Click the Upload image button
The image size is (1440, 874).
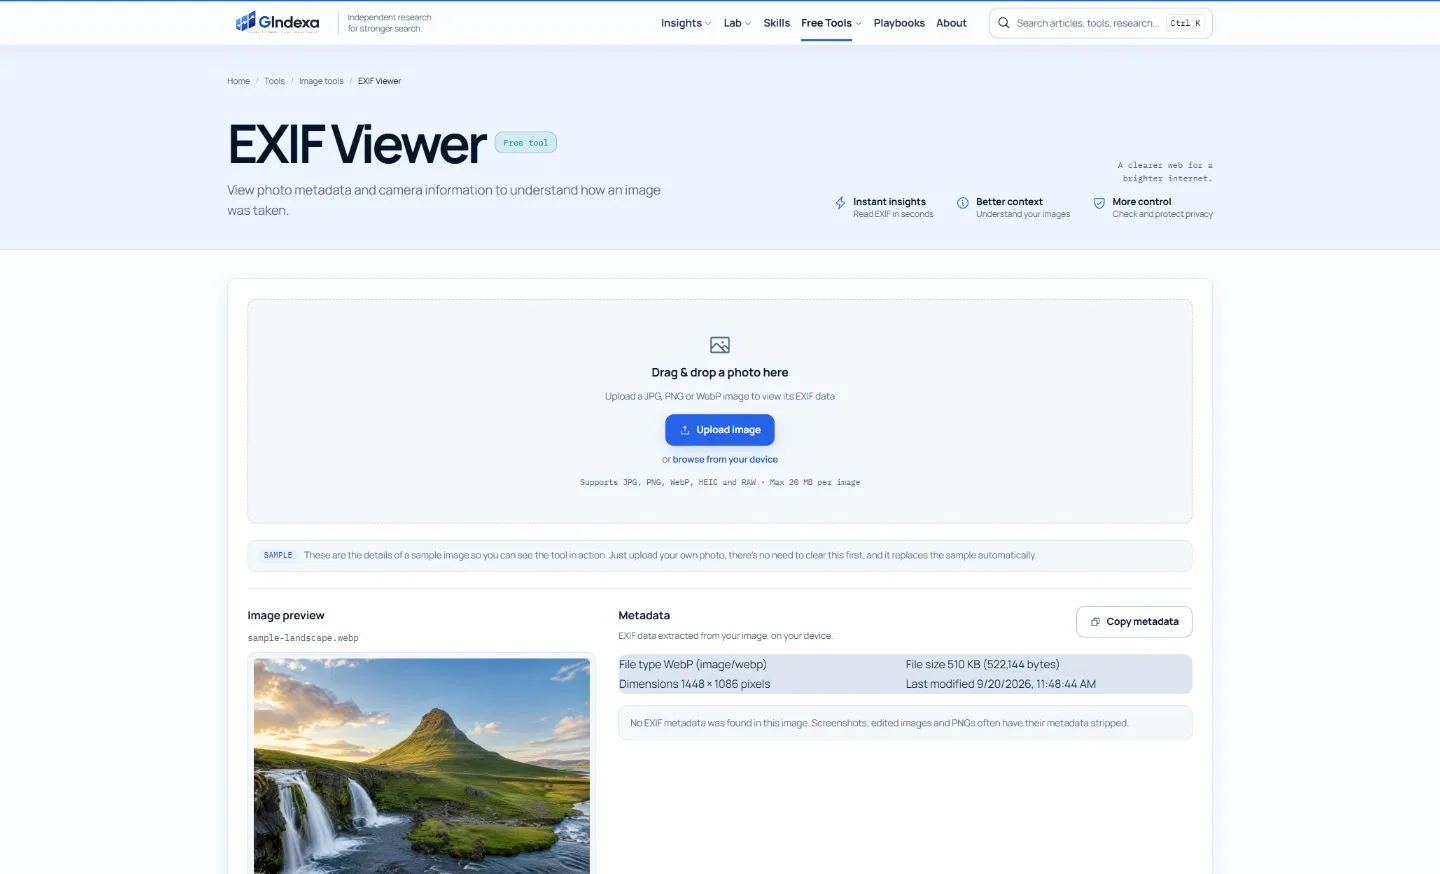(x=720, y=430)
